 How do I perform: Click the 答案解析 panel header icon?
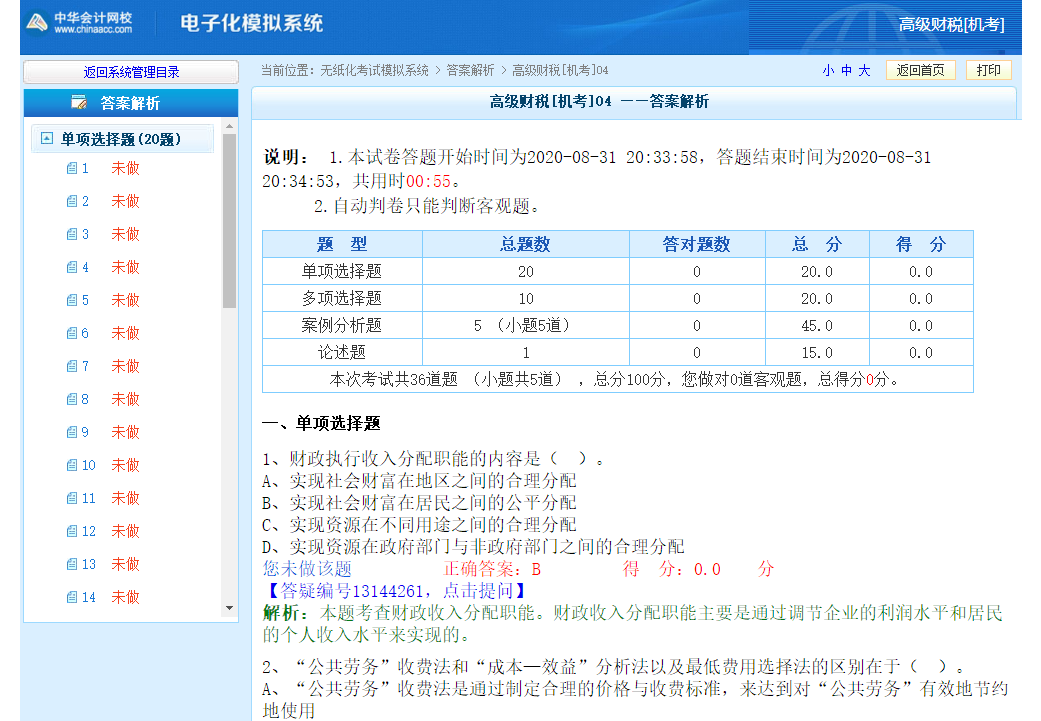[78, 103]
